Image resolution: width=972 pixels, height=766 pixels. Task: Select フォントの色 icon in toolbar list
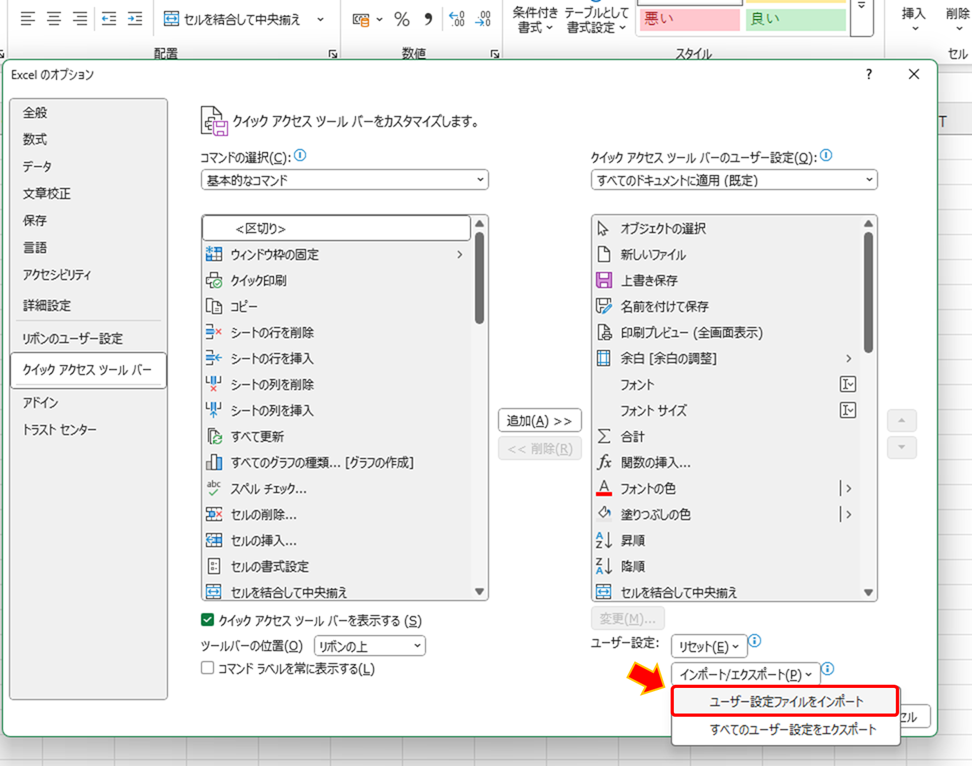(604, 488)
